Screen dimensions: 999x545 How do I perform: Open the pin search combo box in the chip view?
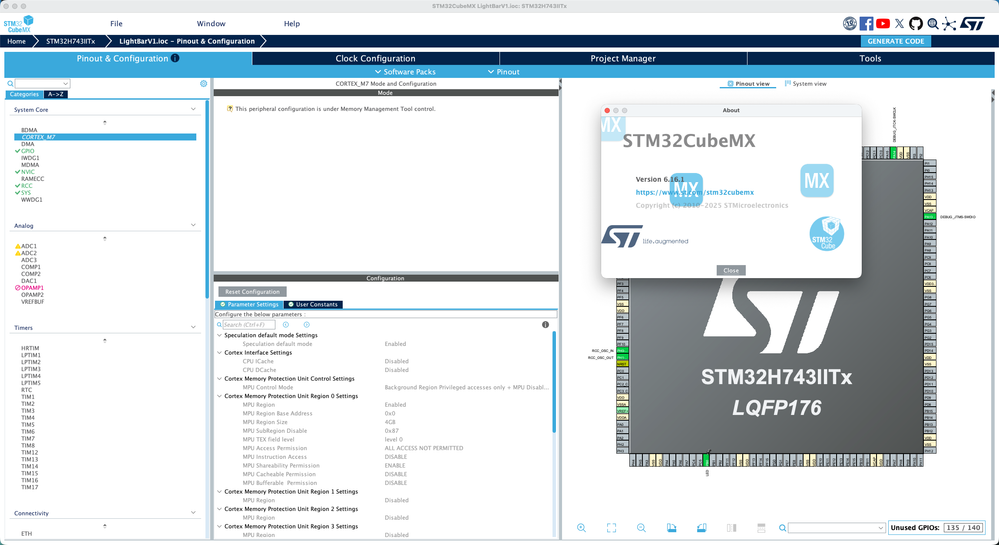click(x=837, y=528)
